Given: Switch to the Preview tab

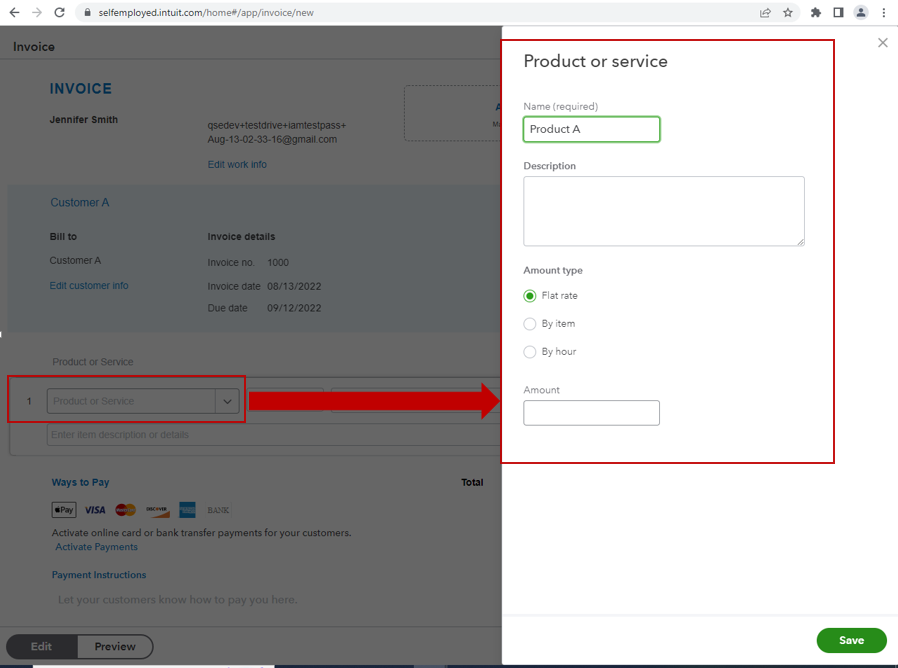Looking at the screenshot, I should pos(115,647).
